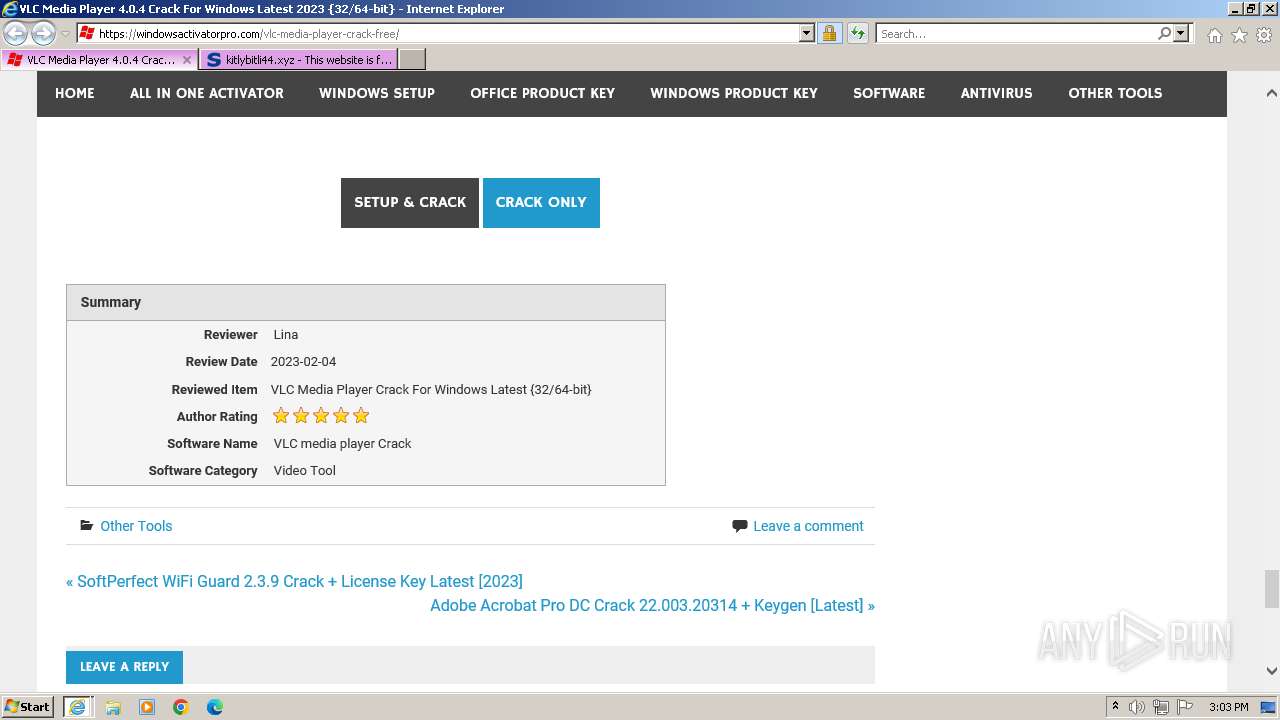Image resolution: width=1280 pixels, height=720 pixels.
Task: Open ALL IN ONE ACTIVATOR menu item
Action: [x=207, y=93]
